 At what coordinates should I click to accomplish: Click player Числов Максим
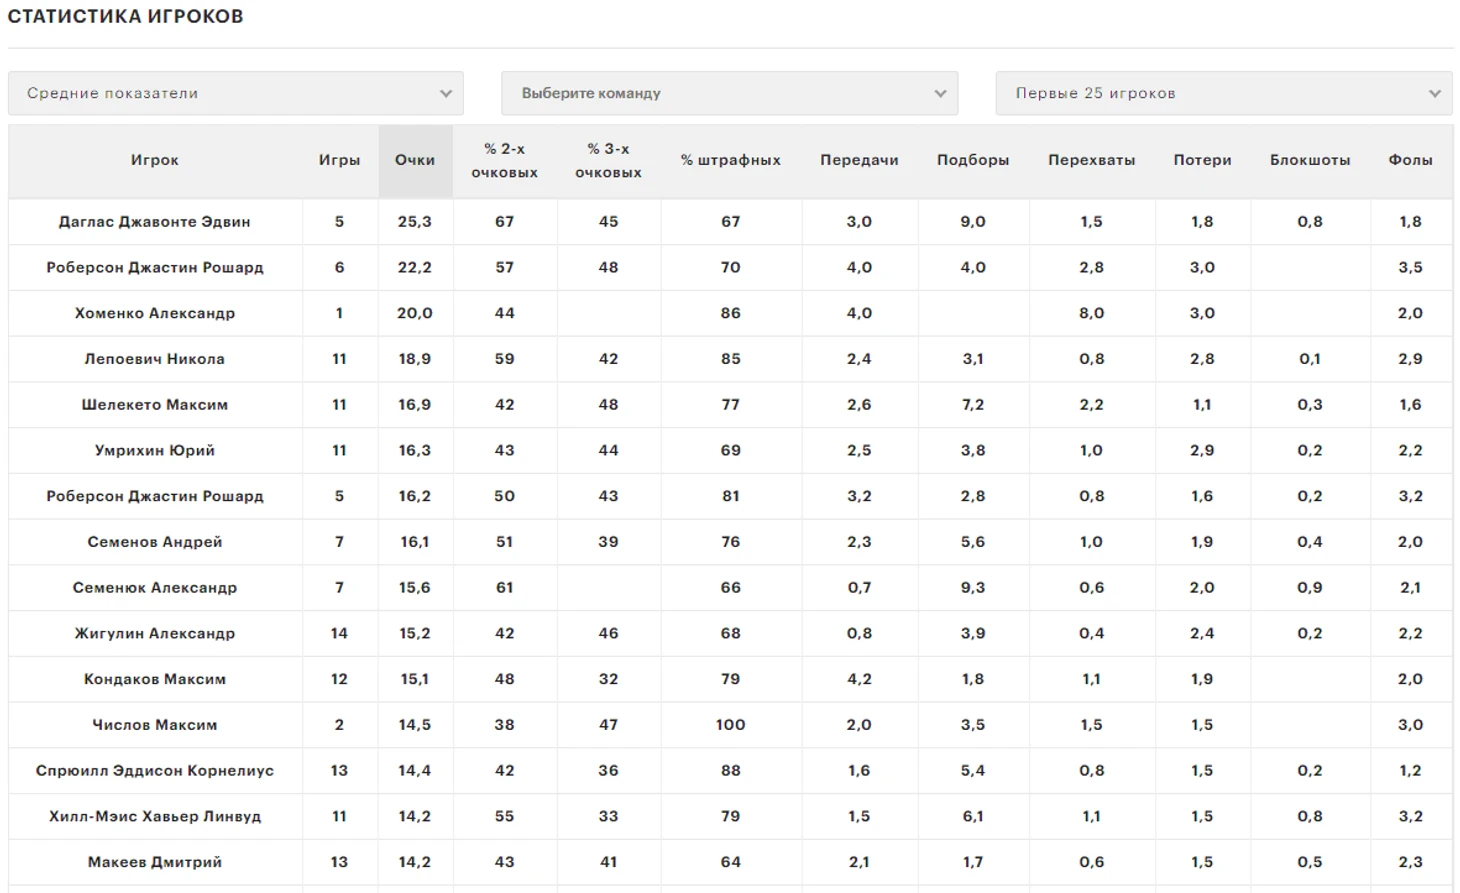pos(155,725)
